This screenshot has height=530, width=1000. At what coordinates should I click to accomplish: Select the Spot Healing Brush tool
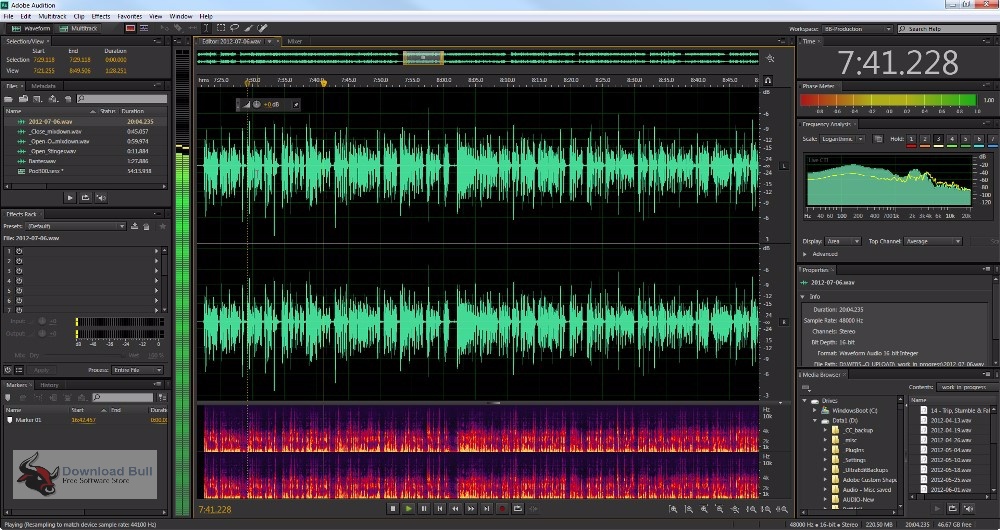[262, 28]
